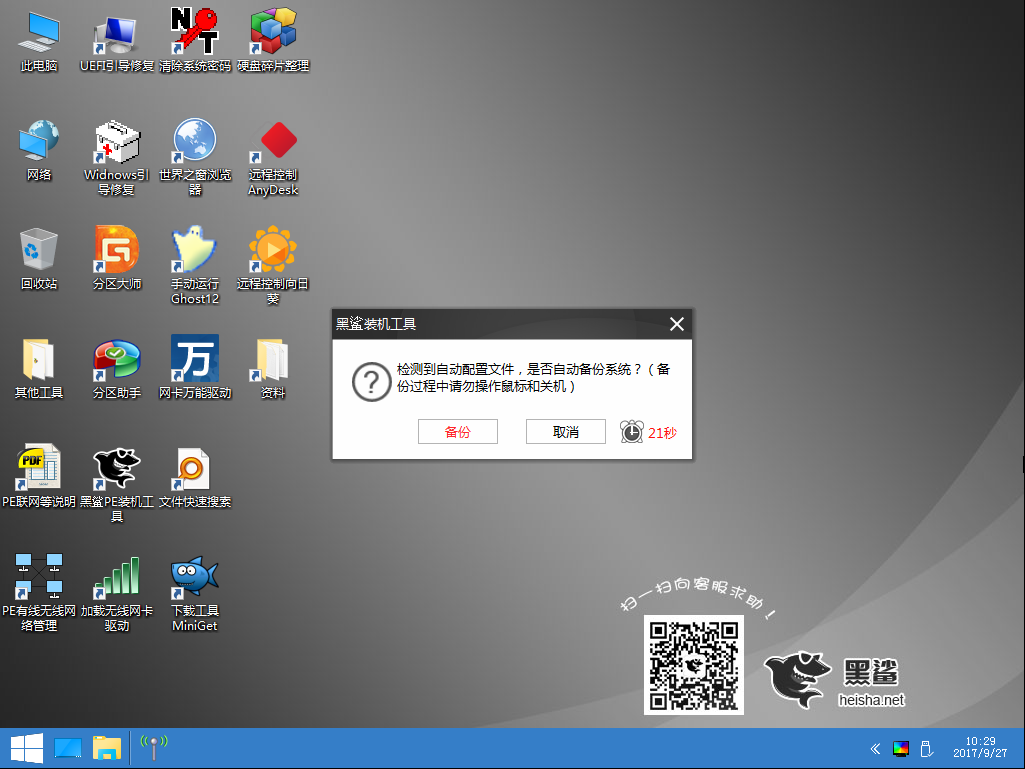Click the 网卡万能驱动 icon
The image size is (1025, 769).
point(195,359)
